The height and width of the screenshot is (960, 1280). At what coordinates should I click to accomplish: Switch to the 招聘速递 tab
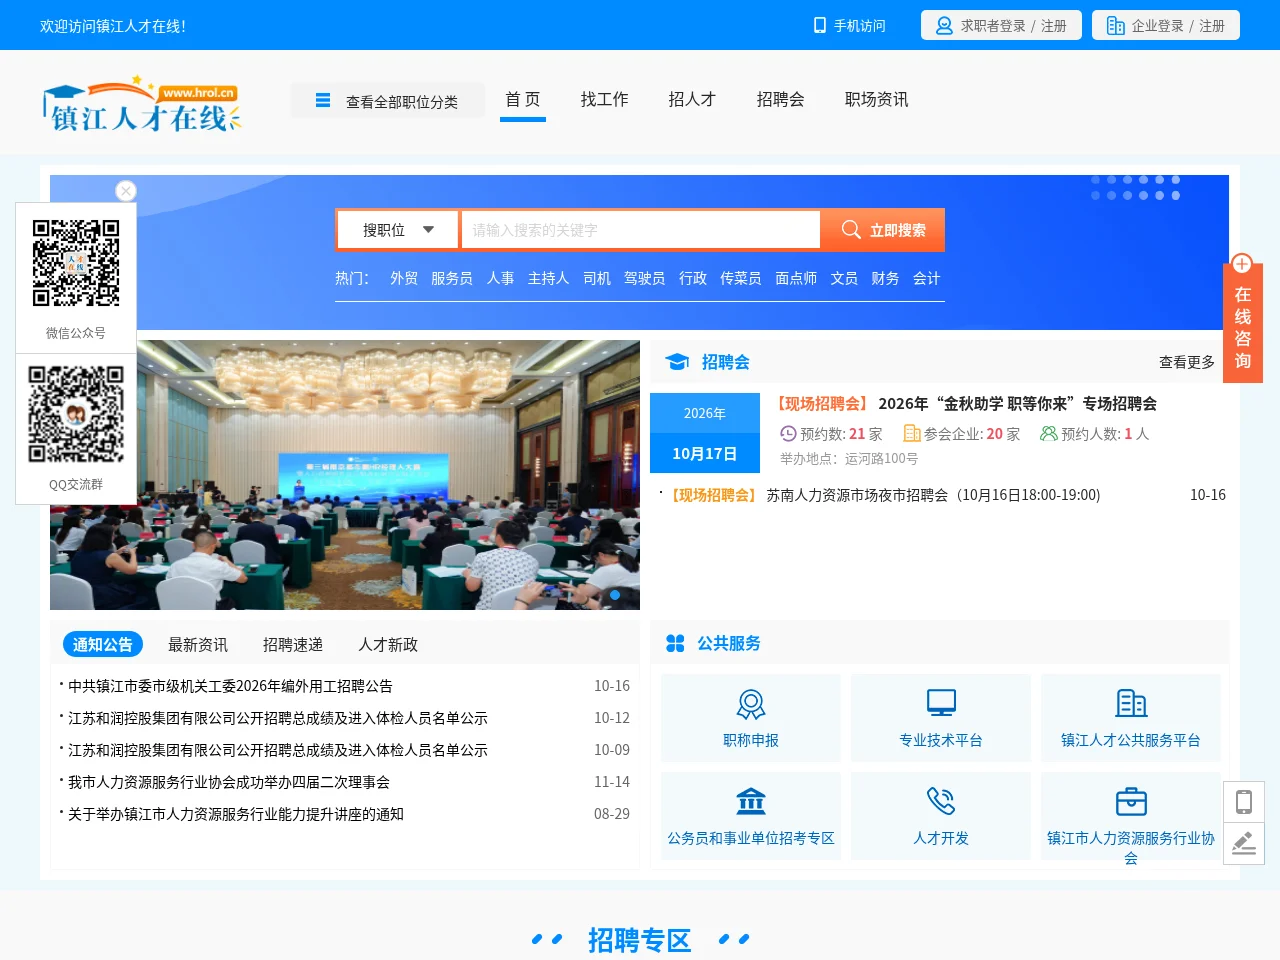point(293,645)
